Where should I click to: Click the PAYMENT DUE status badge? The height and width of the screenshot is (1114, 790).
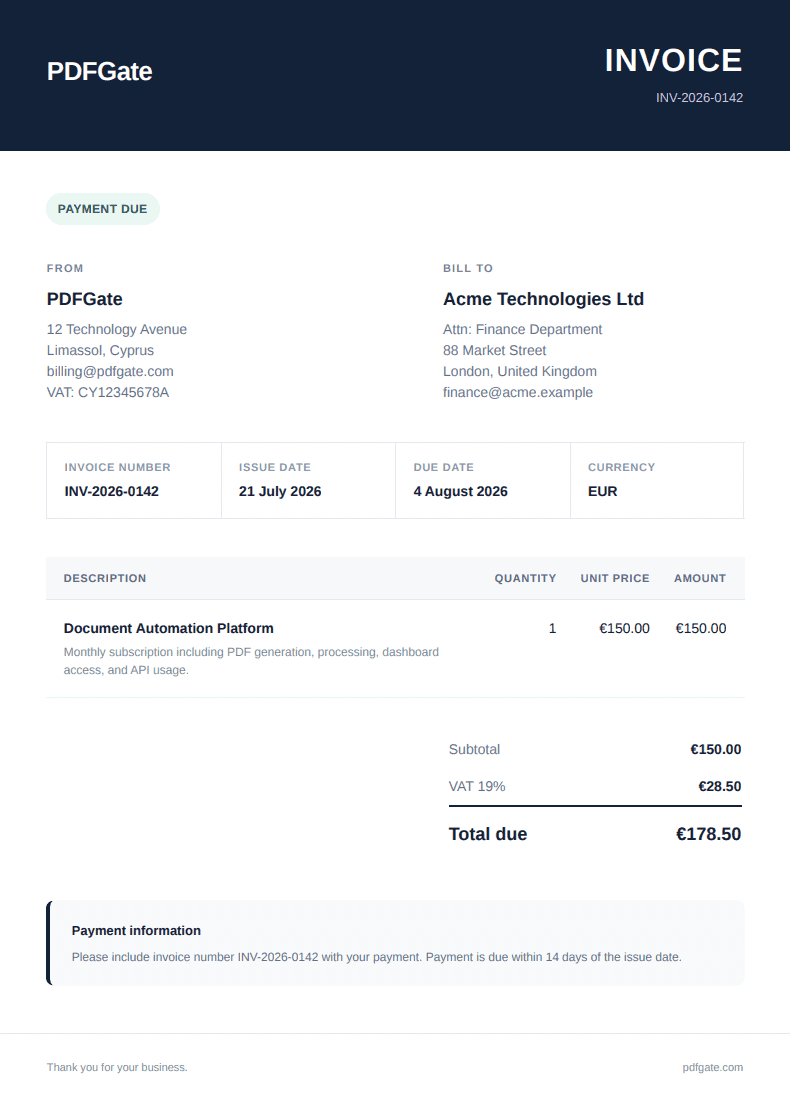pyautogui.click(x=103, y=209)
